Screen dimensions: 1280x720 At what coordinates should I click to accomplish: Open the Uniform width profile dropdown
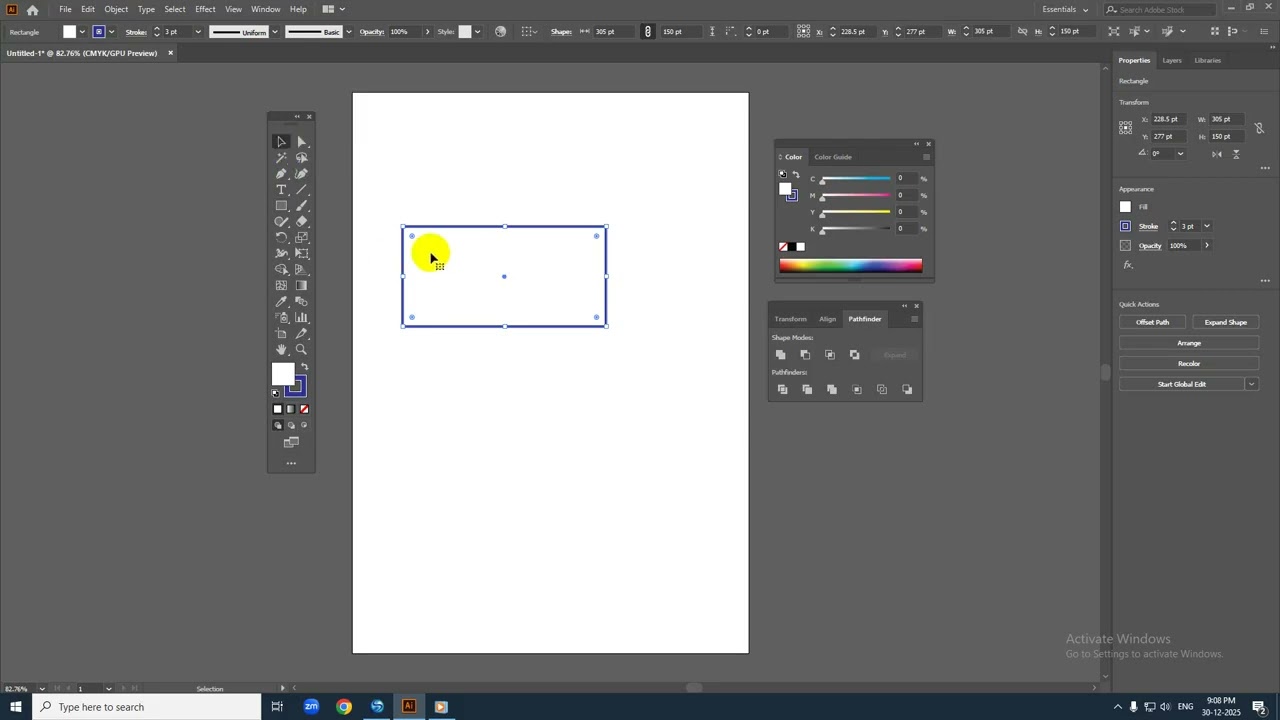point(274,32)
